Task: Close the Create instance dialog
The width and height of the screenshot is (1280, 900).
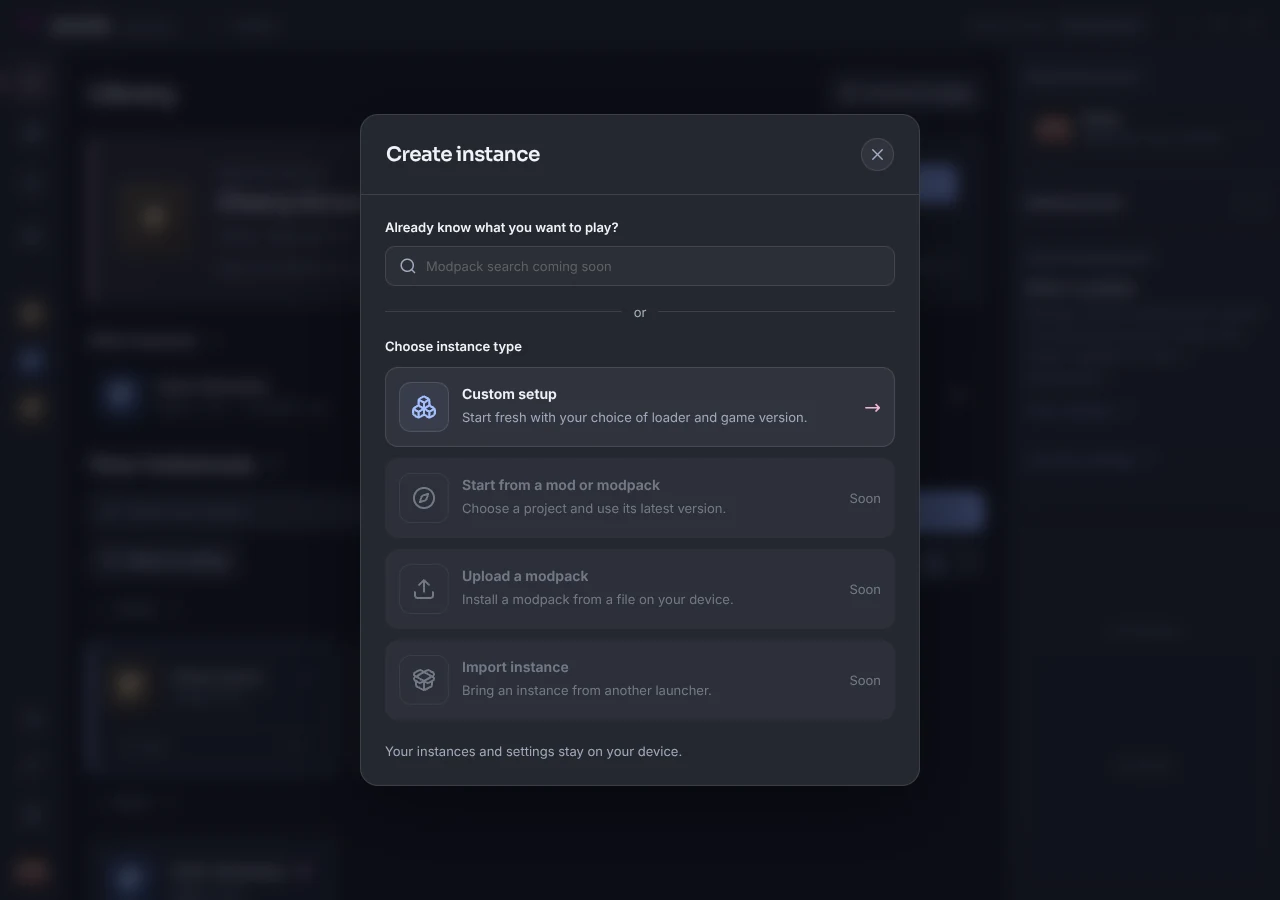Action: click(877, 154)
